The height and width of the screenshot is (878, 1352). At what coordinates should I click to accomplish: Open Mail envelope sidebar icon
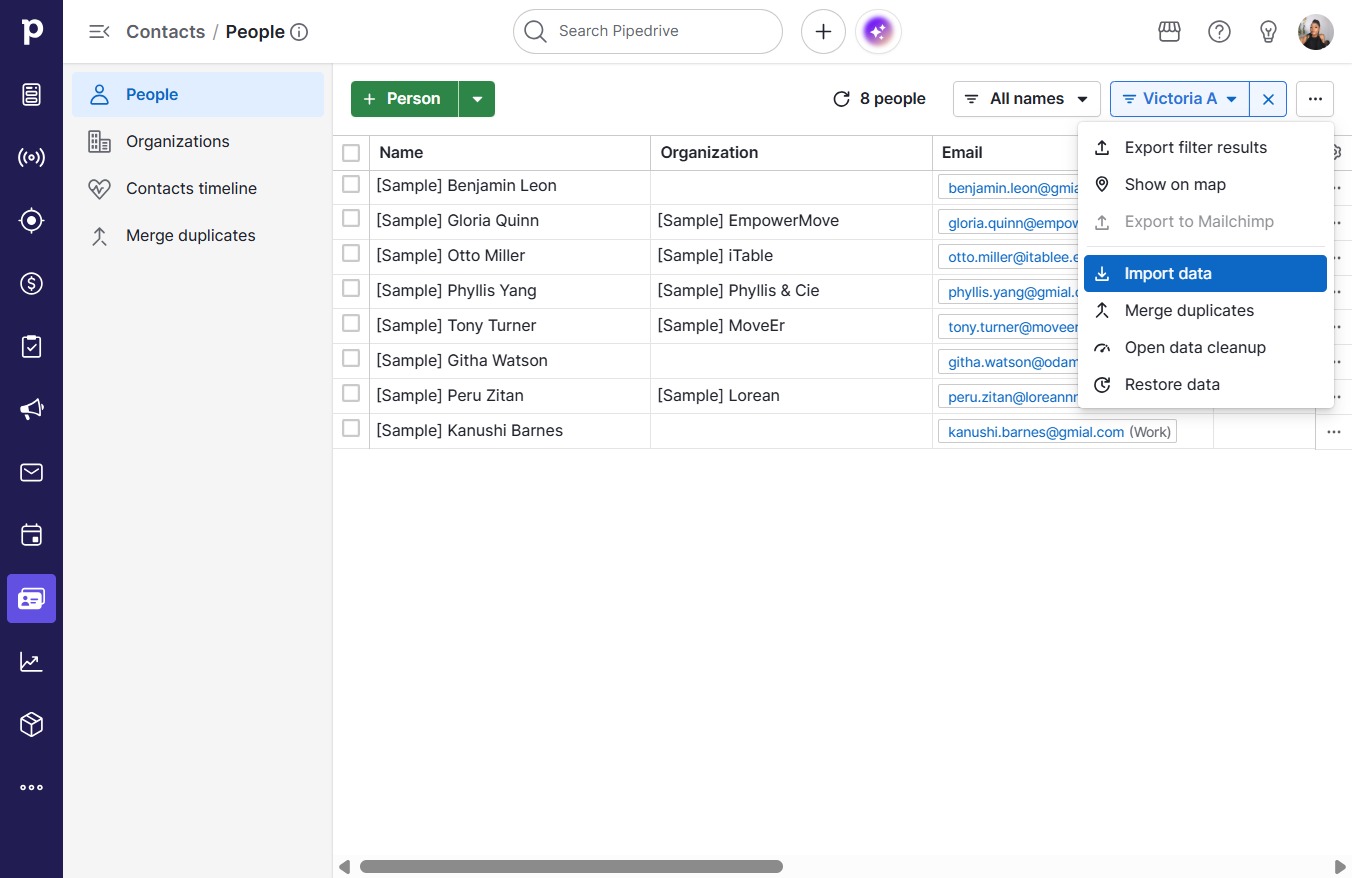tap(31, 472)
